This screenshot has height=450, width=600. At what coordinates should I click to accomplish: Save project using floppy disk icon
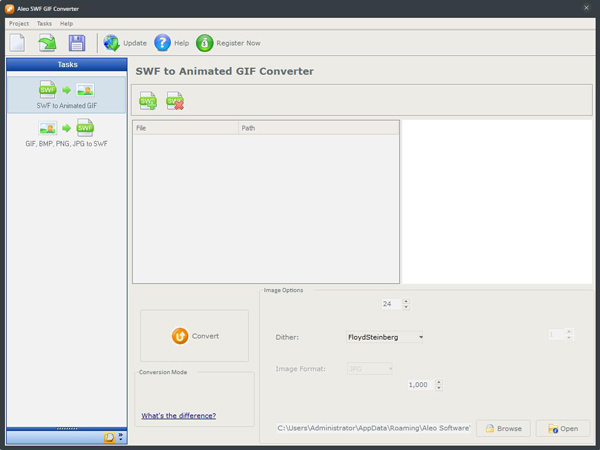coord(77,42)
